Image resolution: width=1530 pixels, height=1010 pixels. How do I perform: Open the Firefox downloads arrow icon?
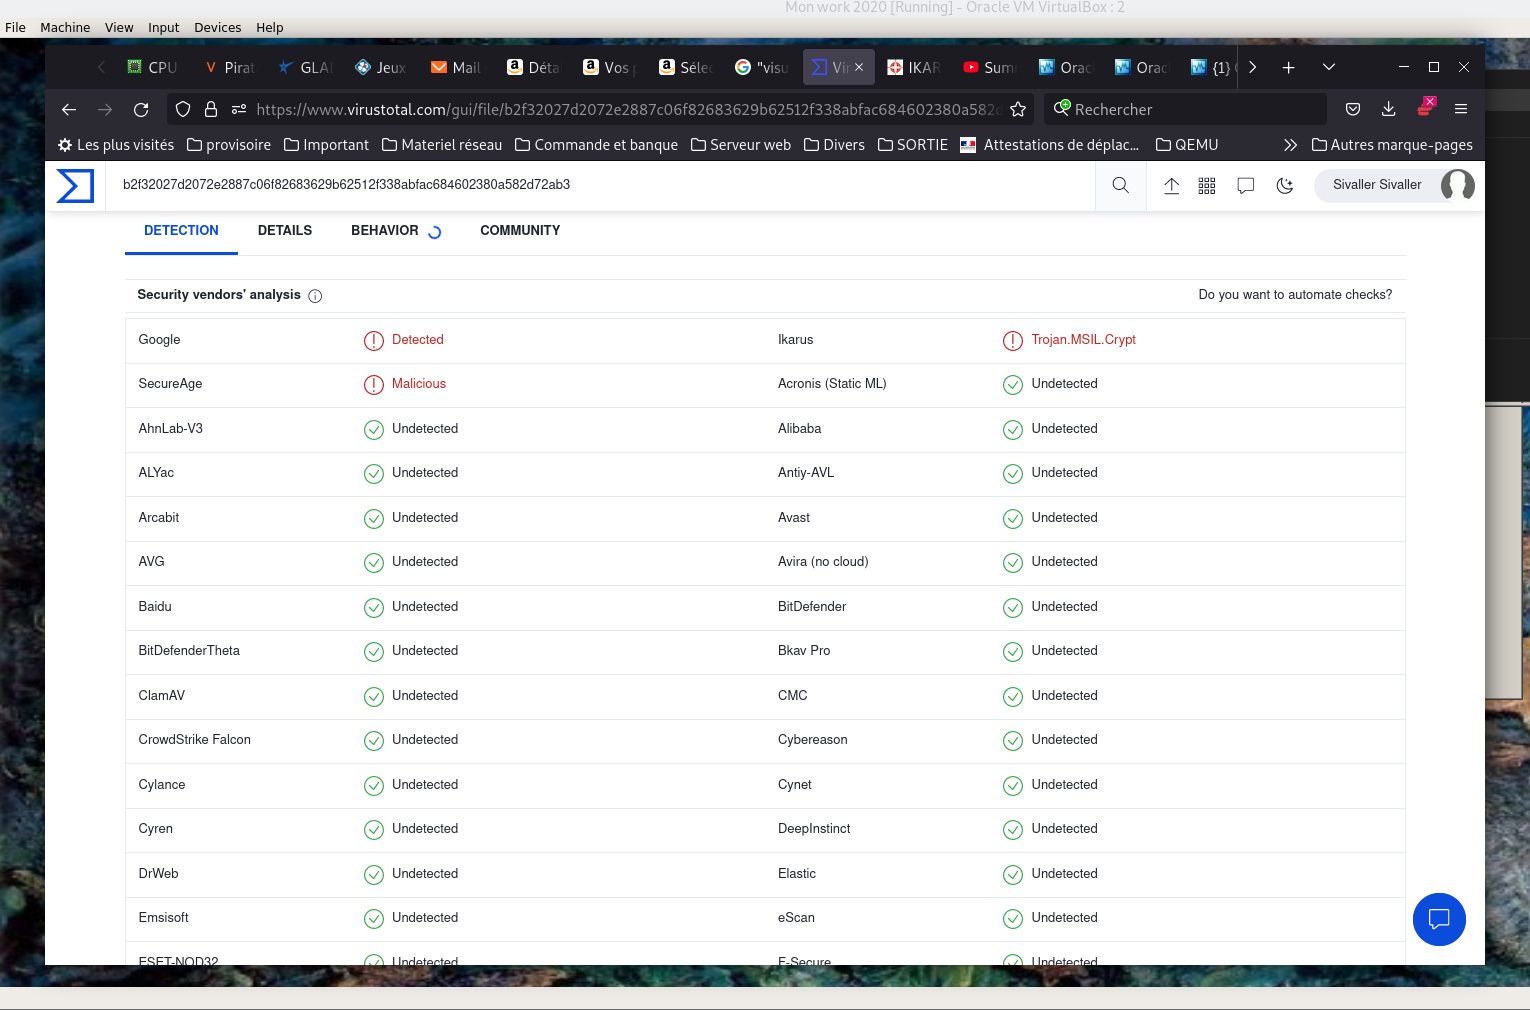click(1389, 109)
